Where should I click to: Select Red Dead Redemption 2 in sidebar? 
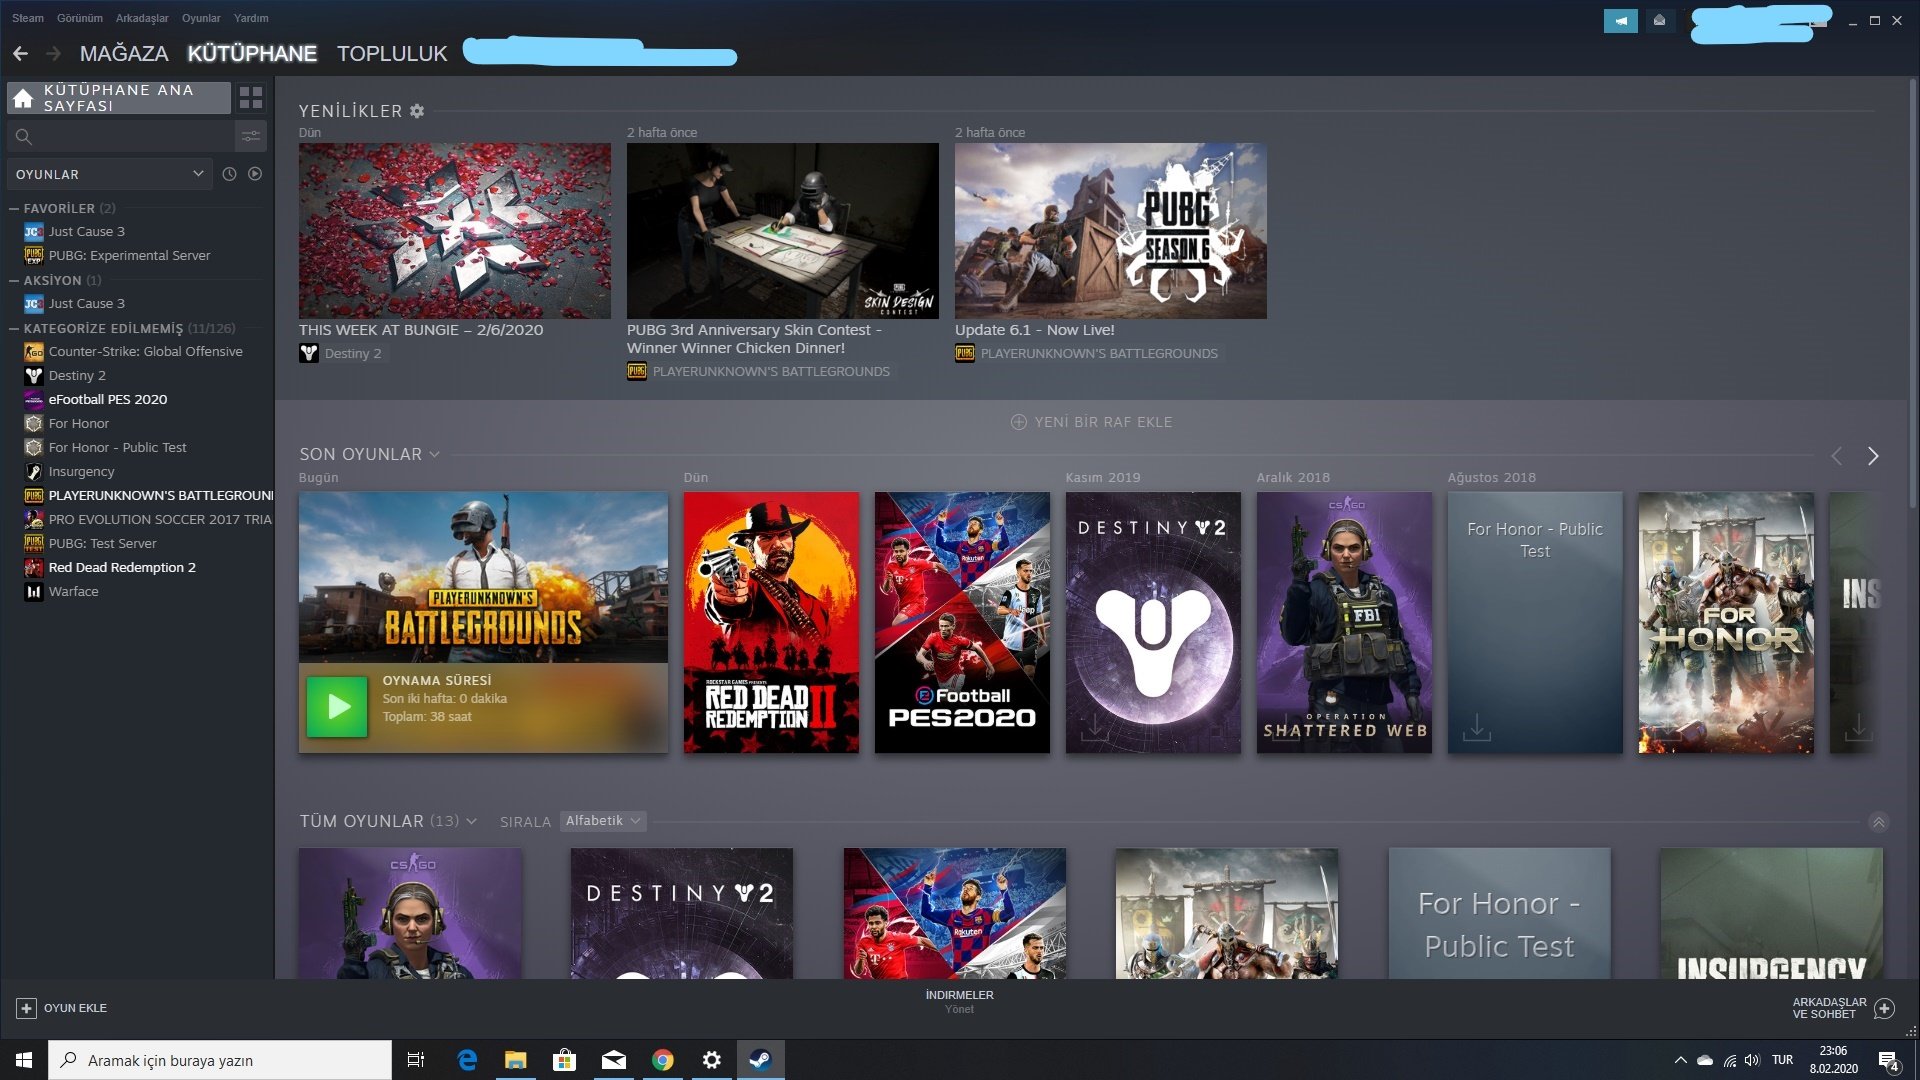pyautogui.click(x=122, y=568)
